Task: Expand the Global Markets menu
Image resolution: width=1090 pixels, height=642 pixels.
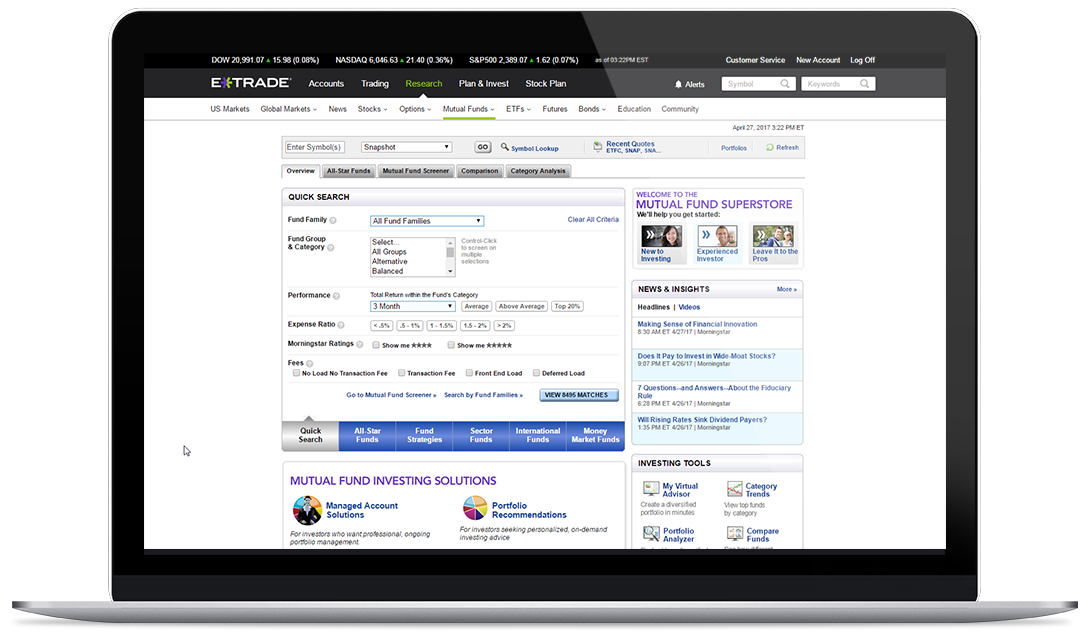Action: (x=288, y=109)
